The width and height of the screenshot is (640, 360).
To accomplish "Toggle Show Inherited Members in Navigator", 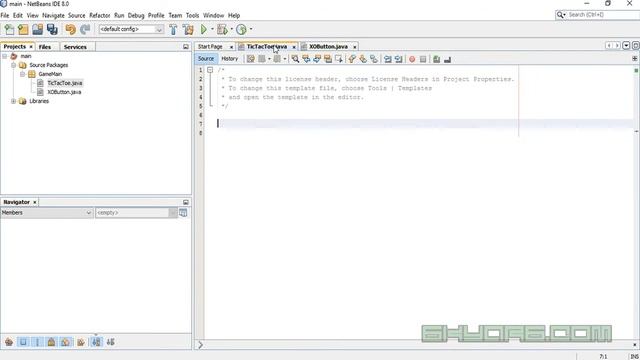I will click(9, 342).
